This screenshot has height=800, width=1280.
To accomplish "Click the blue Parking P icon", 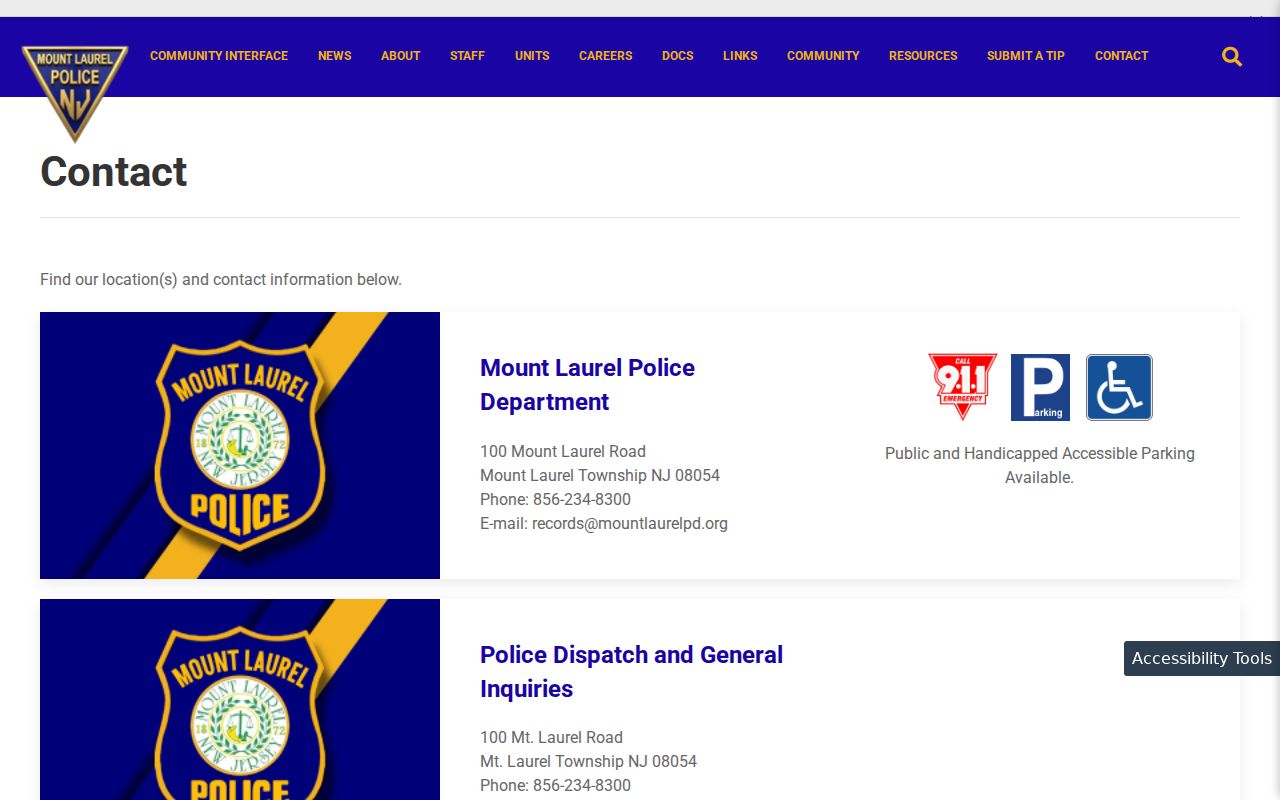I will [1040, 387].
